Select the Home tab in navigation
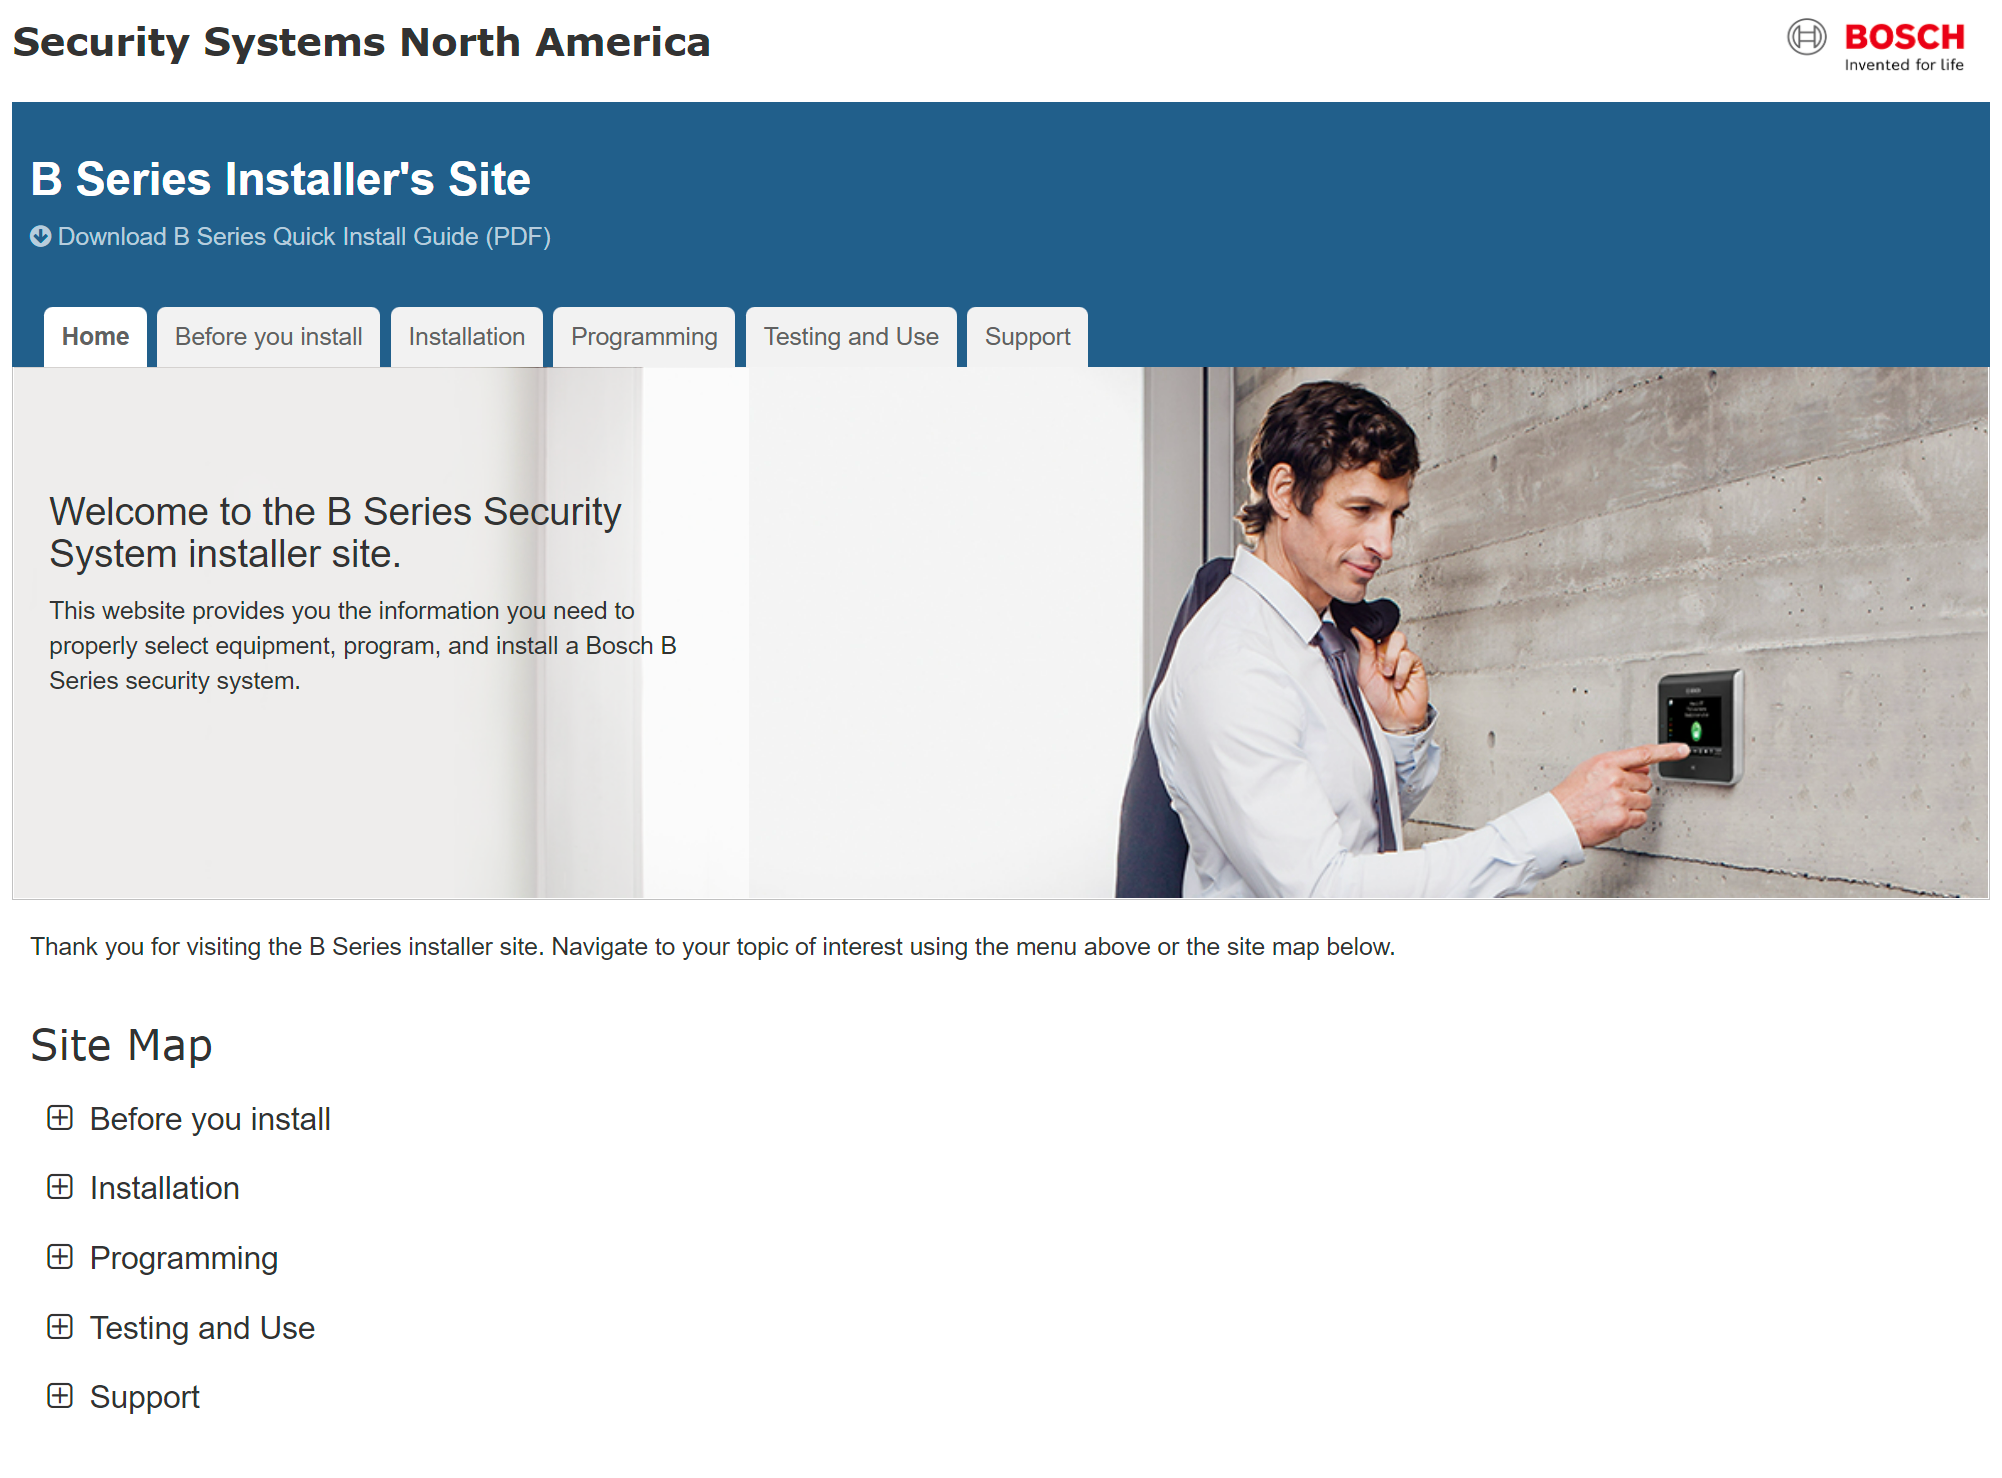 click(x=96, y=336)
